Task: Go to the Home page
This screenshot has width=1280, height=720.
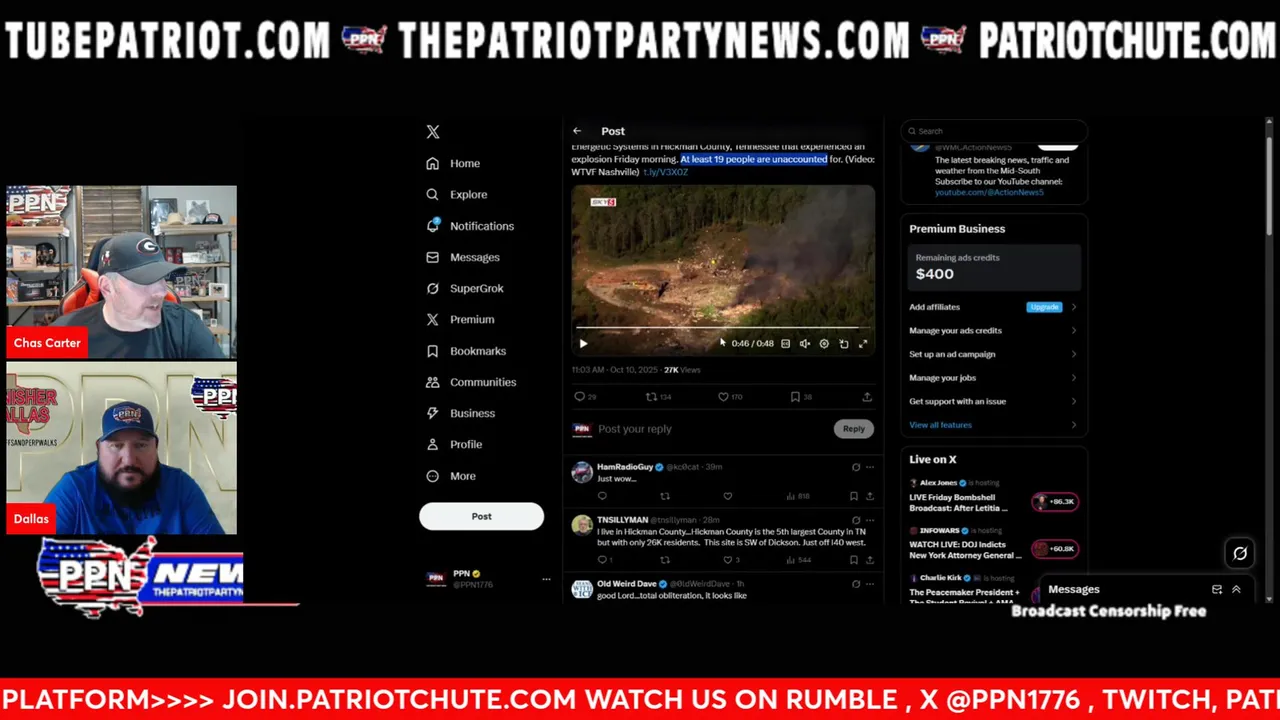Action: (x=454, y=163)
